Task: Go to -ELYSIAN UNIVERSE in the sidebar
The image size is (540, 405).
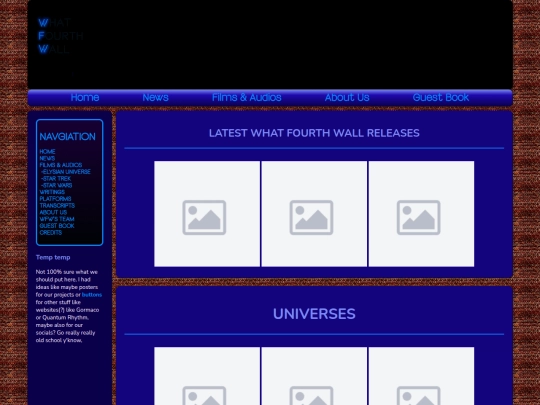Action: 66,172
